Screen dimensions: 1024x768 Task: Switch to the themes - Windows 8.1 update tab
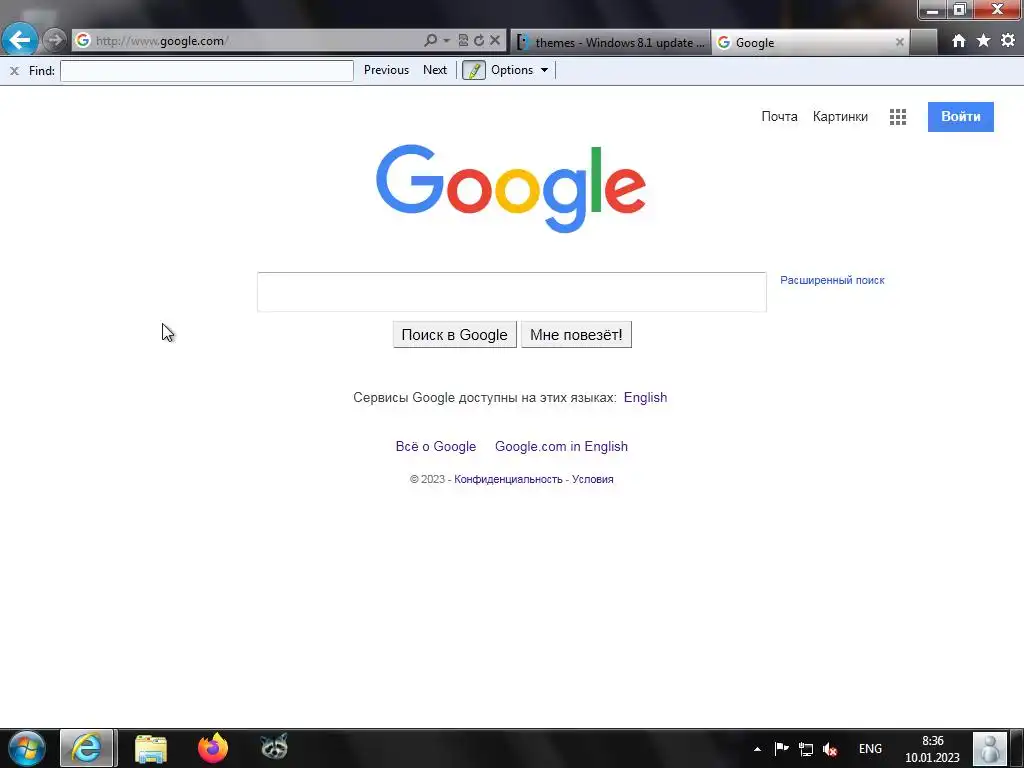[x=610, y=42]
